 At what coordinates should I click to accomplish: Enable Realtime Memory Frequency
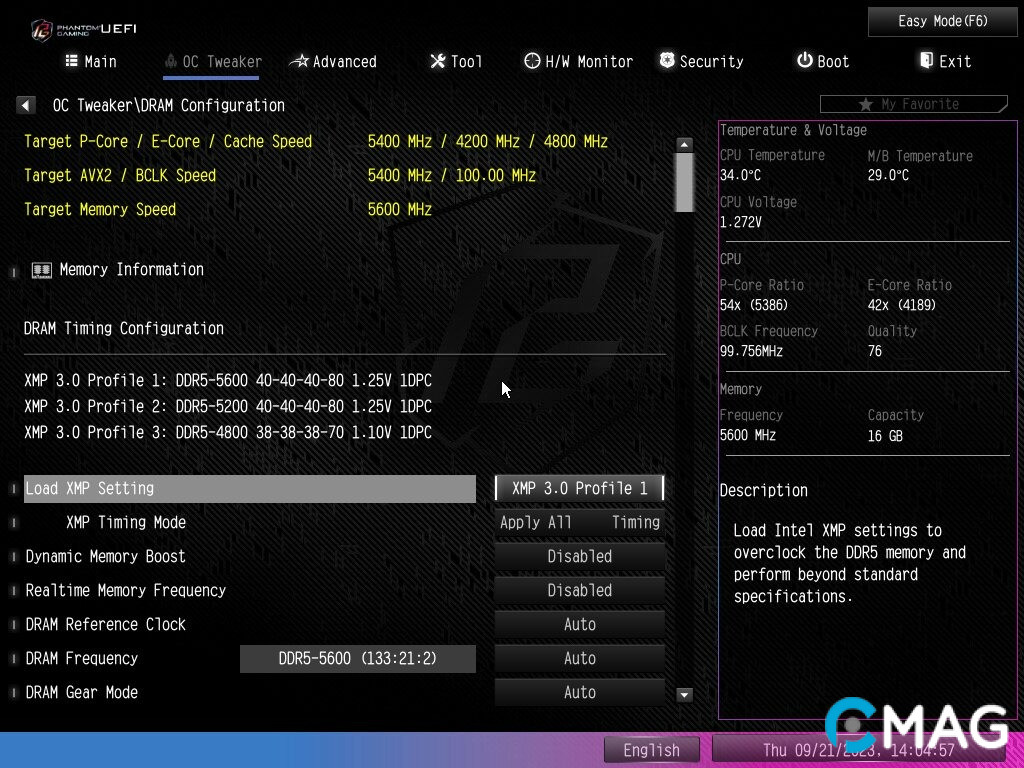click(x=579, y=590)
